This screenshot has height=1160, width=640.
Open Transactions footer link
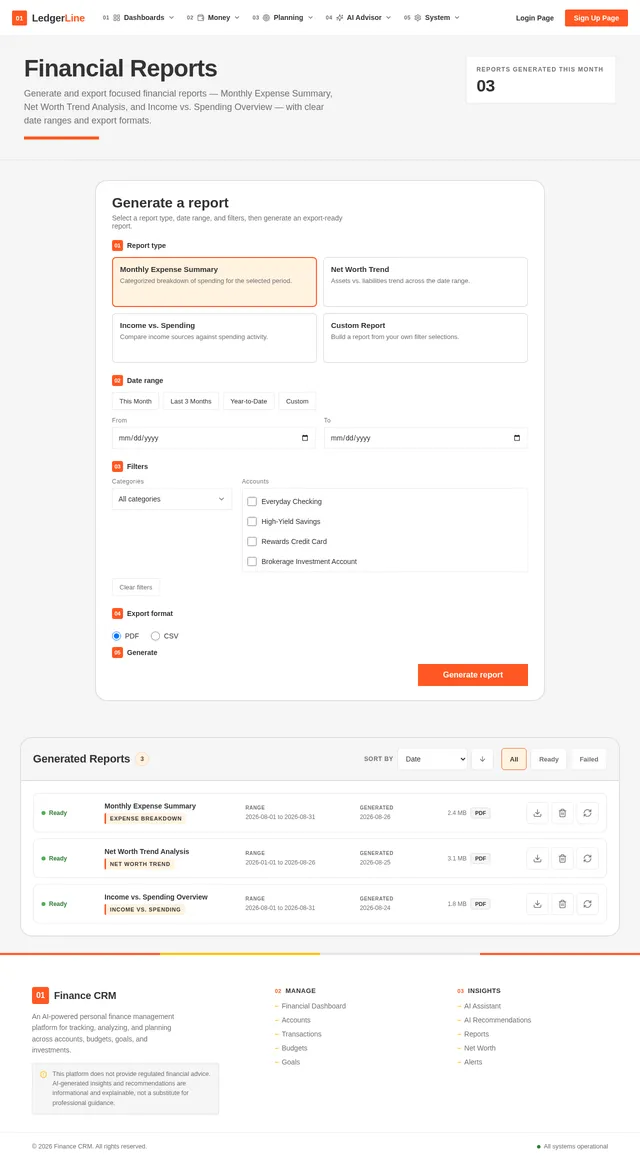302,1034
